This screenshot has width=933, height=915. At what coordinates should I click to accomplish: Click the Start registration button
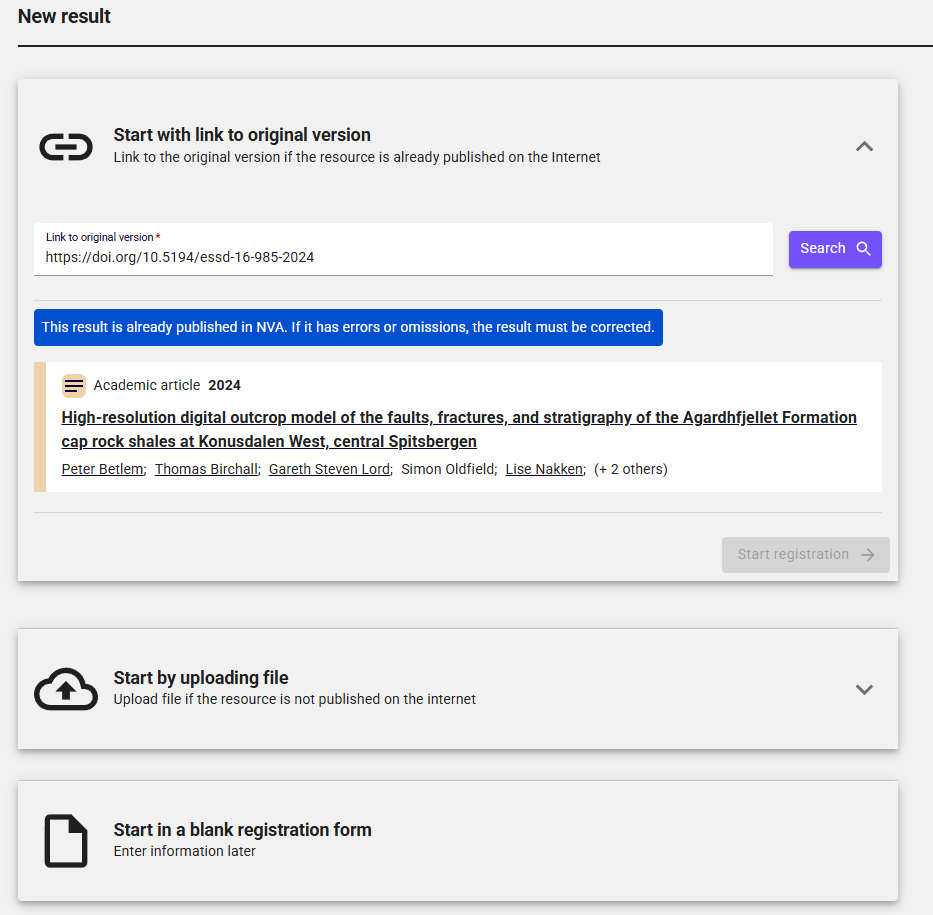[x=805, y=554]
